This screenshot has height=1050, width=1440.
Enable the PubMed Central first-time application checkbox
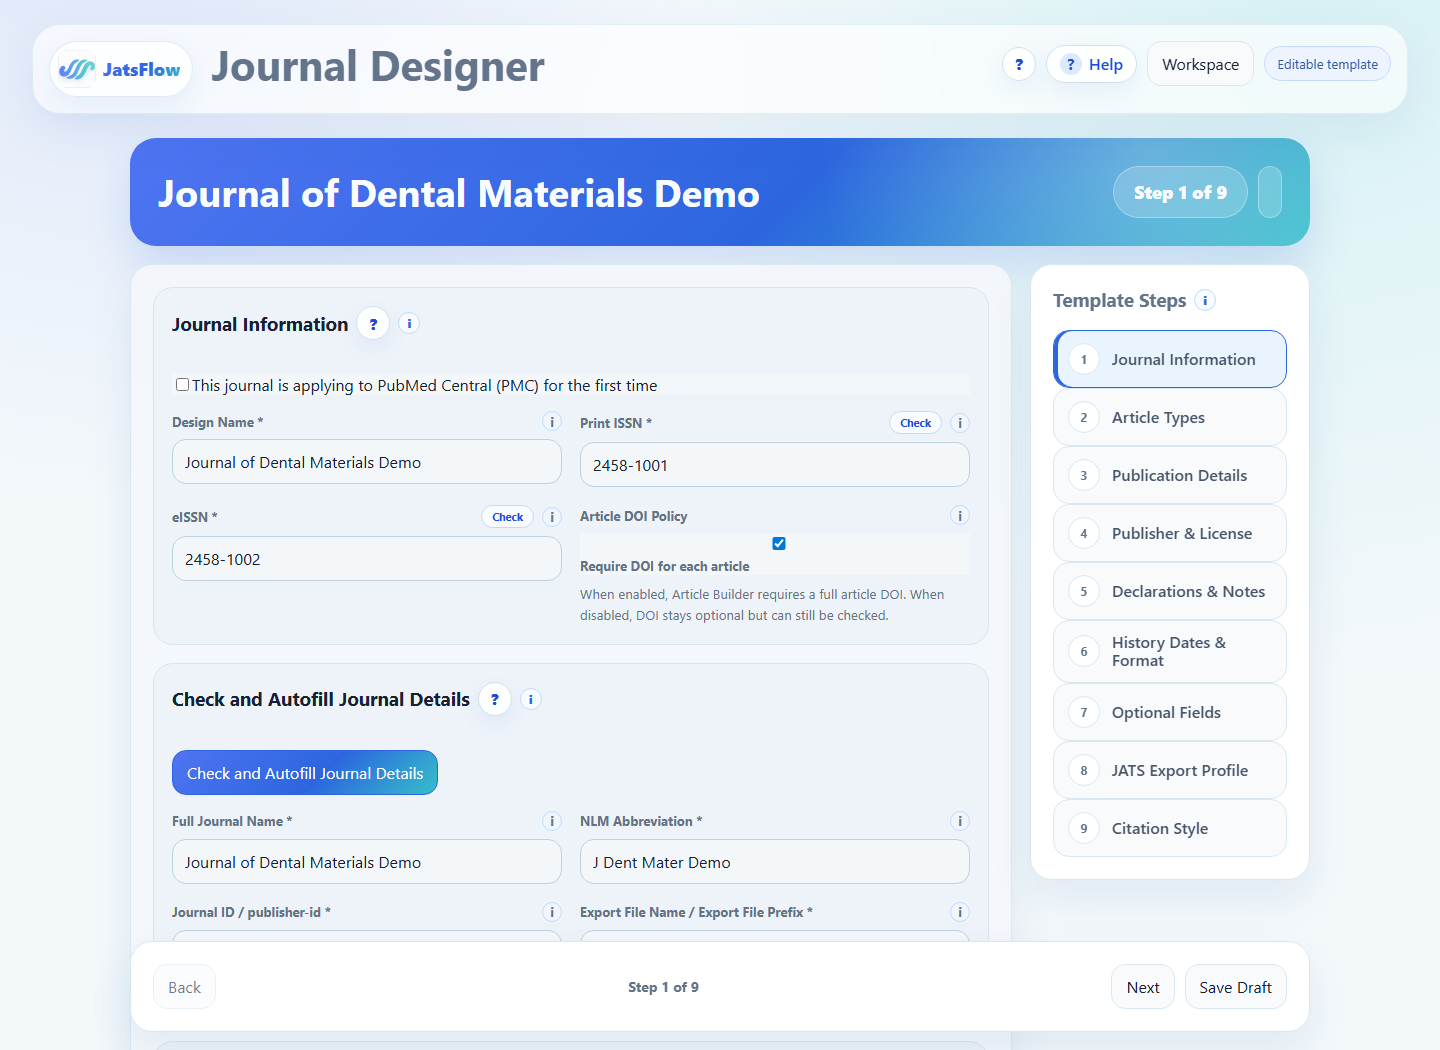click(x=182, y=384)
